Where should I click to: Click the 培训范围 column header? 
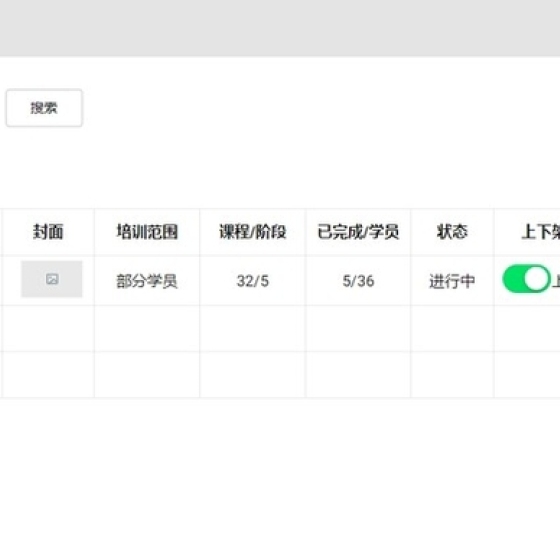point(147,232)
